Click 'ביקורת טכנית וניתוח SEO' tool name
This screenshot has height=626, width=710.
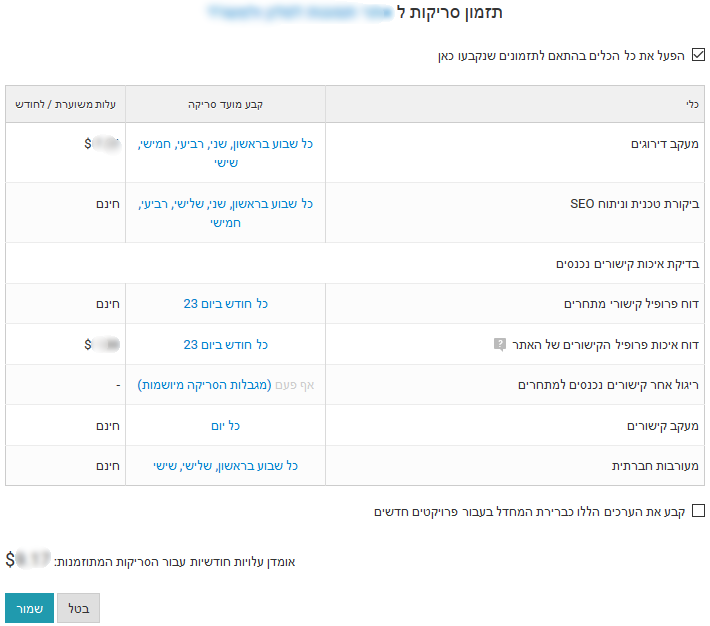(634, 204)
